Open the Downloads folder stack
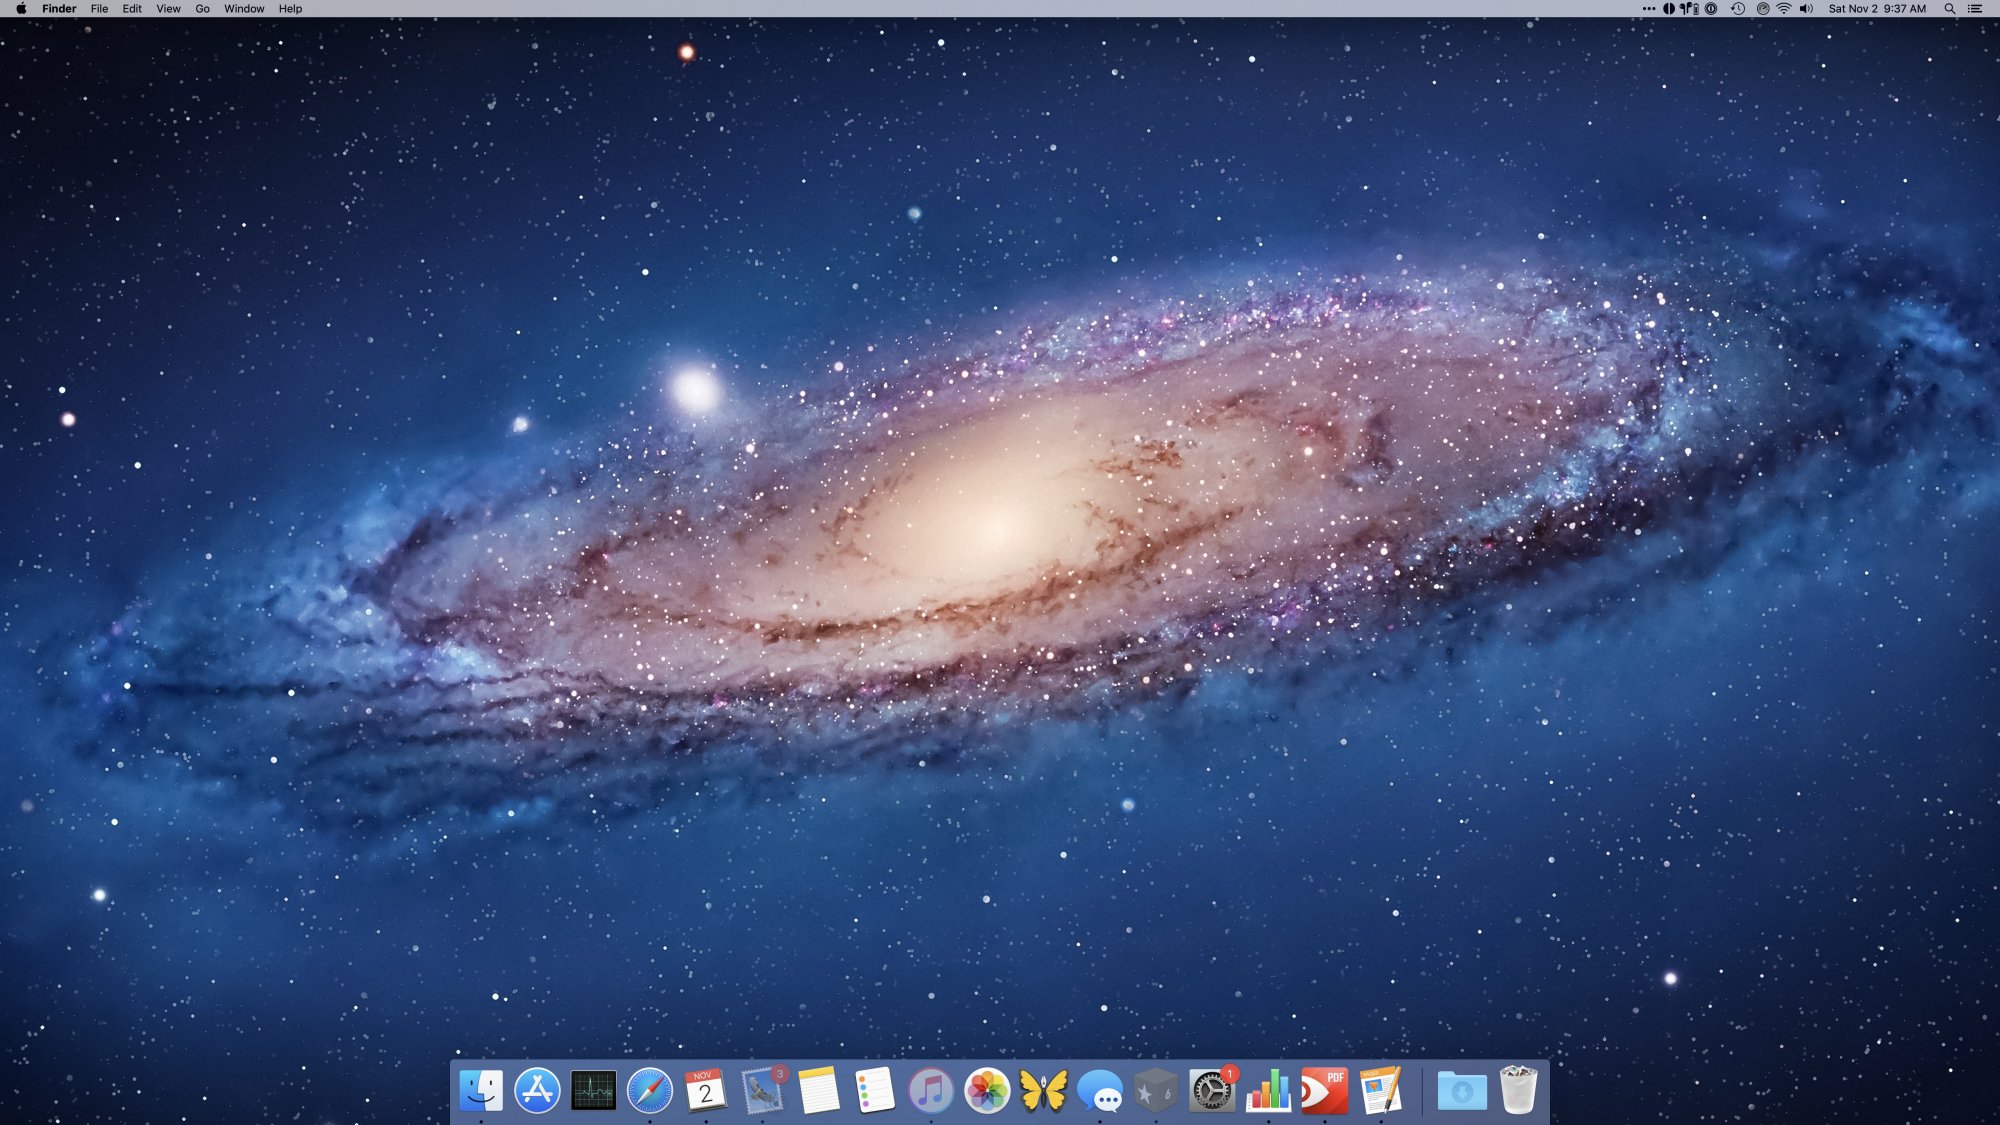 tap(1461, 1090)
